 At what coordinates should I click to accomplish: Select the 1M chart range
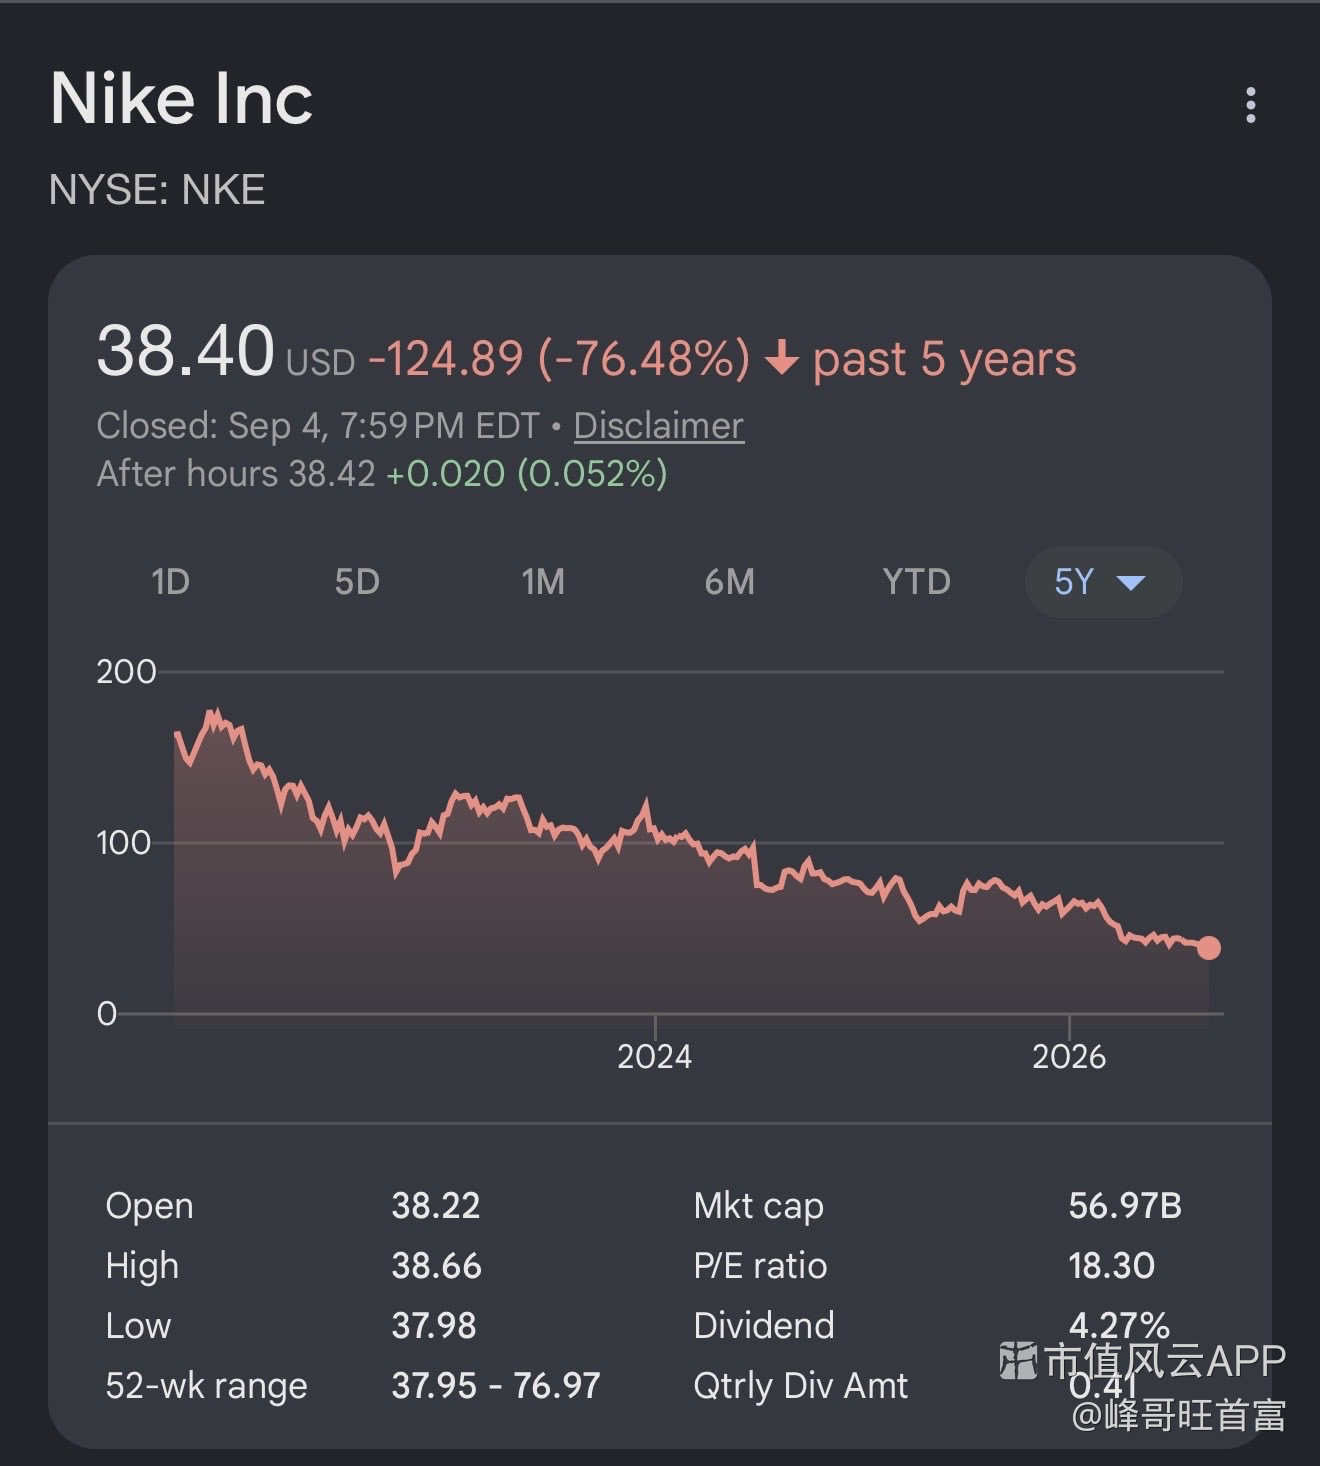pyautogui.click(x=543, y=582)
